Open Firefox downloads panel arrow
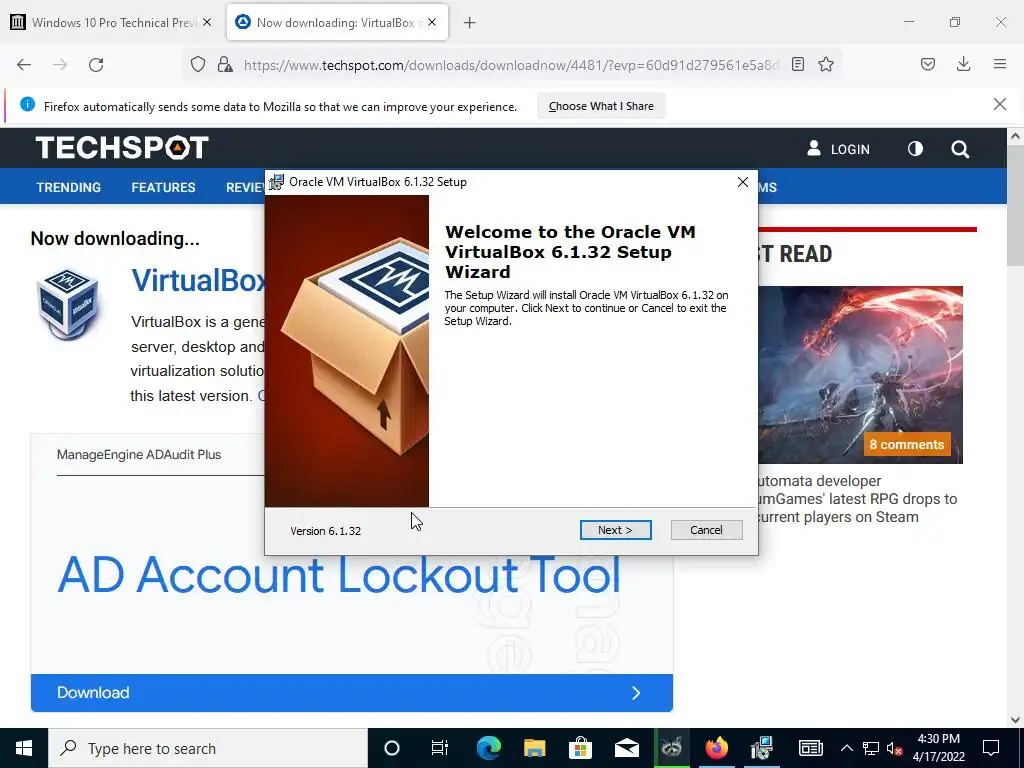Viewport: 1024px width, 768px height. (x=963, y=64)
